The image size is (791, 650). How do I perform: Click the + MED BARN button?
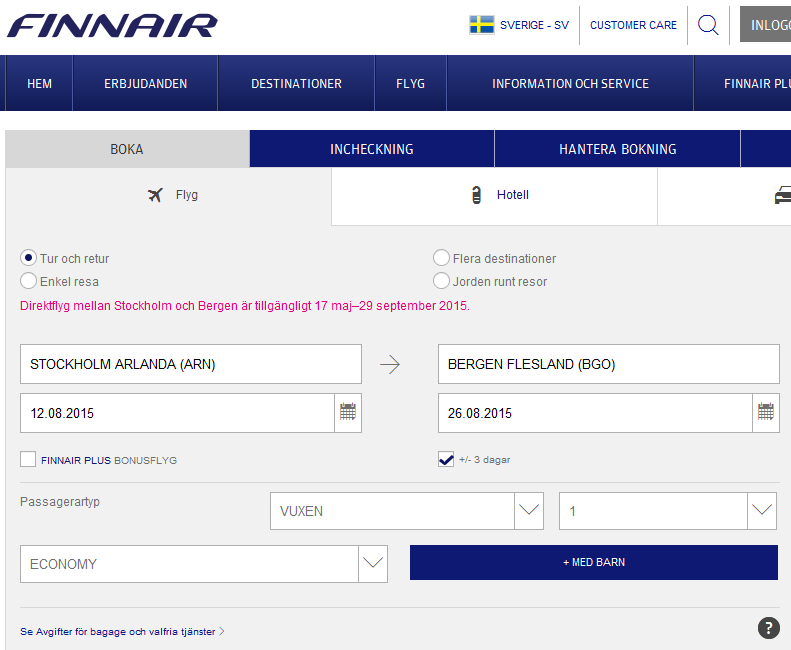(593, 562)
